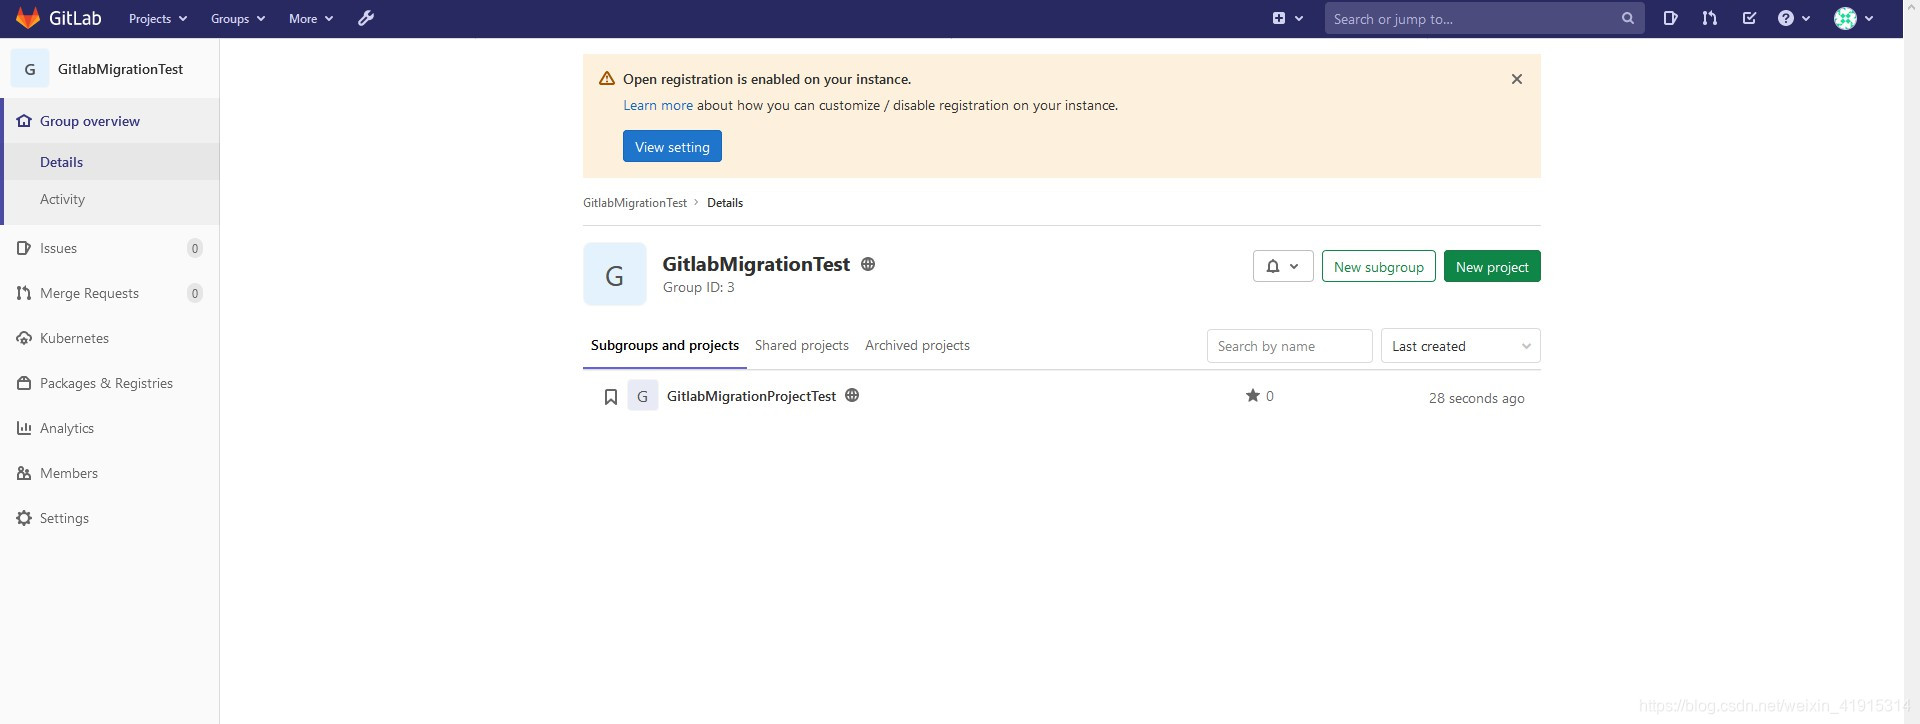
Task: Click the GitlabMigrationTest sidebar group avatar
Action: 30,69
